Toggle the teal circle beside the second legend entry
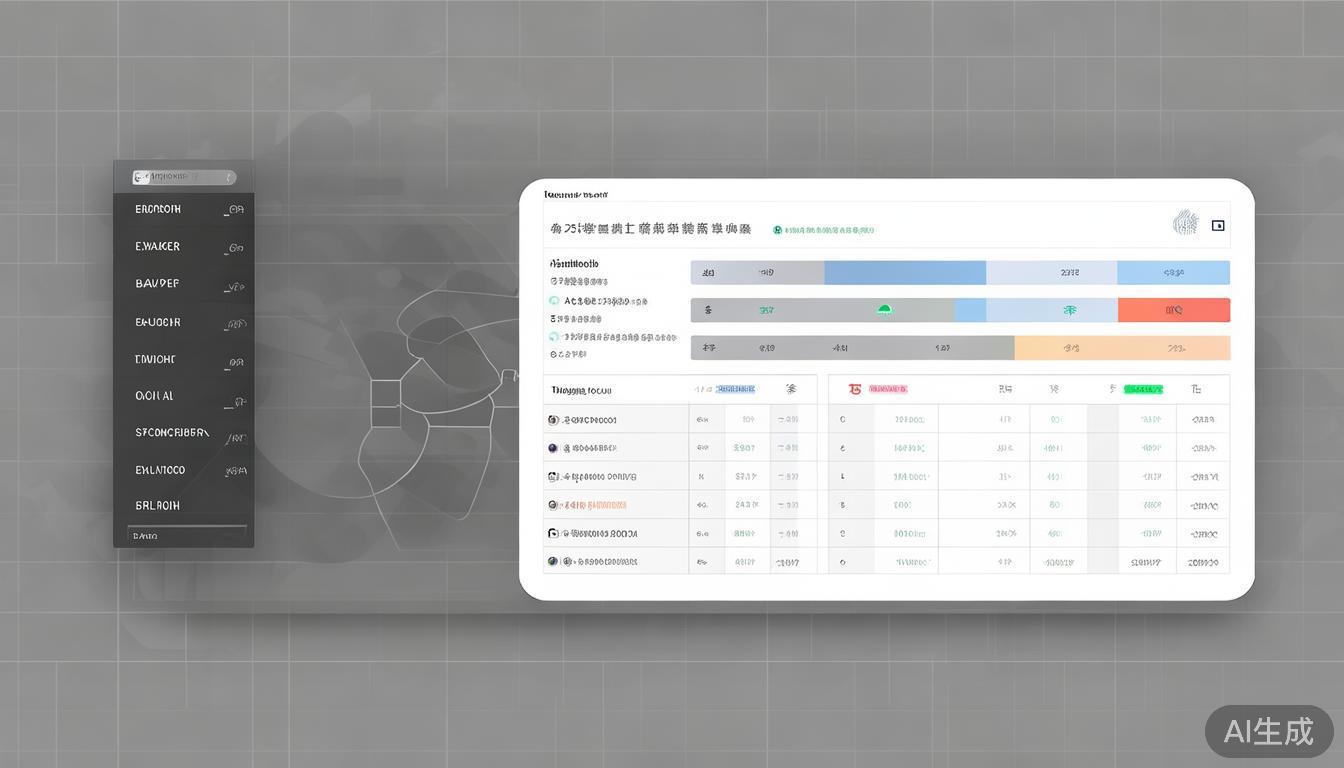The image size is (1344, 768). [x=554, y=301]
